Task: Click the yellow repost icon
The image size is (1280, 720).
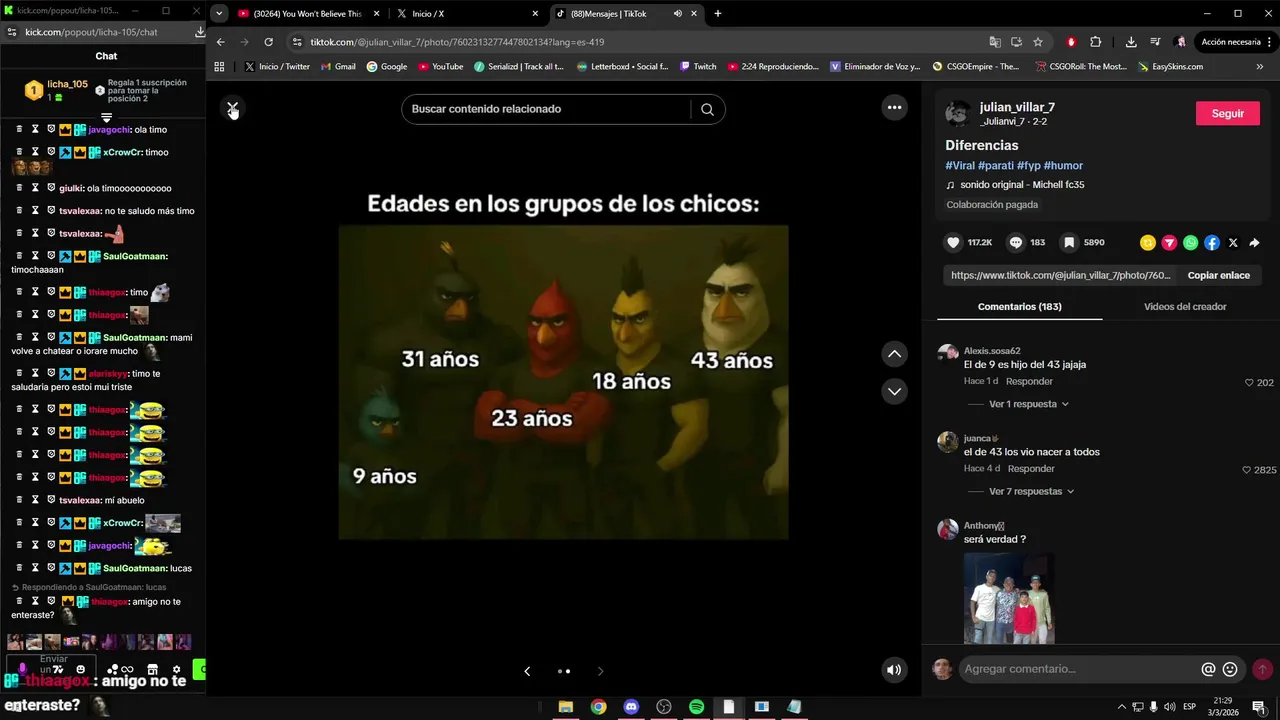Action: 1148,242
